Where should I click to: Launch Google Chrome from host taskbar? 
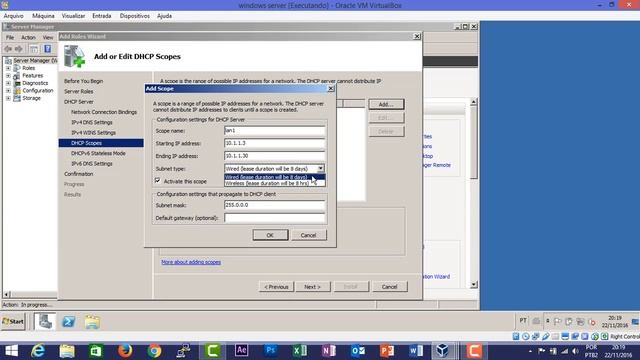(155, 351)
